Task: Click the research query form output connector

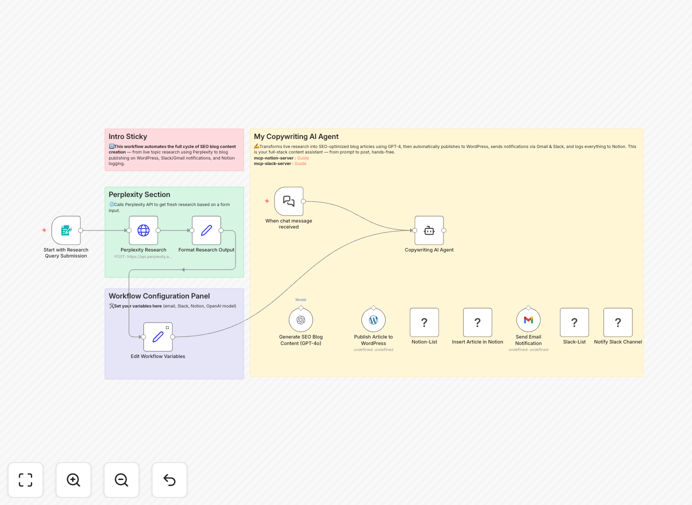Action: (x=81, y=230)
